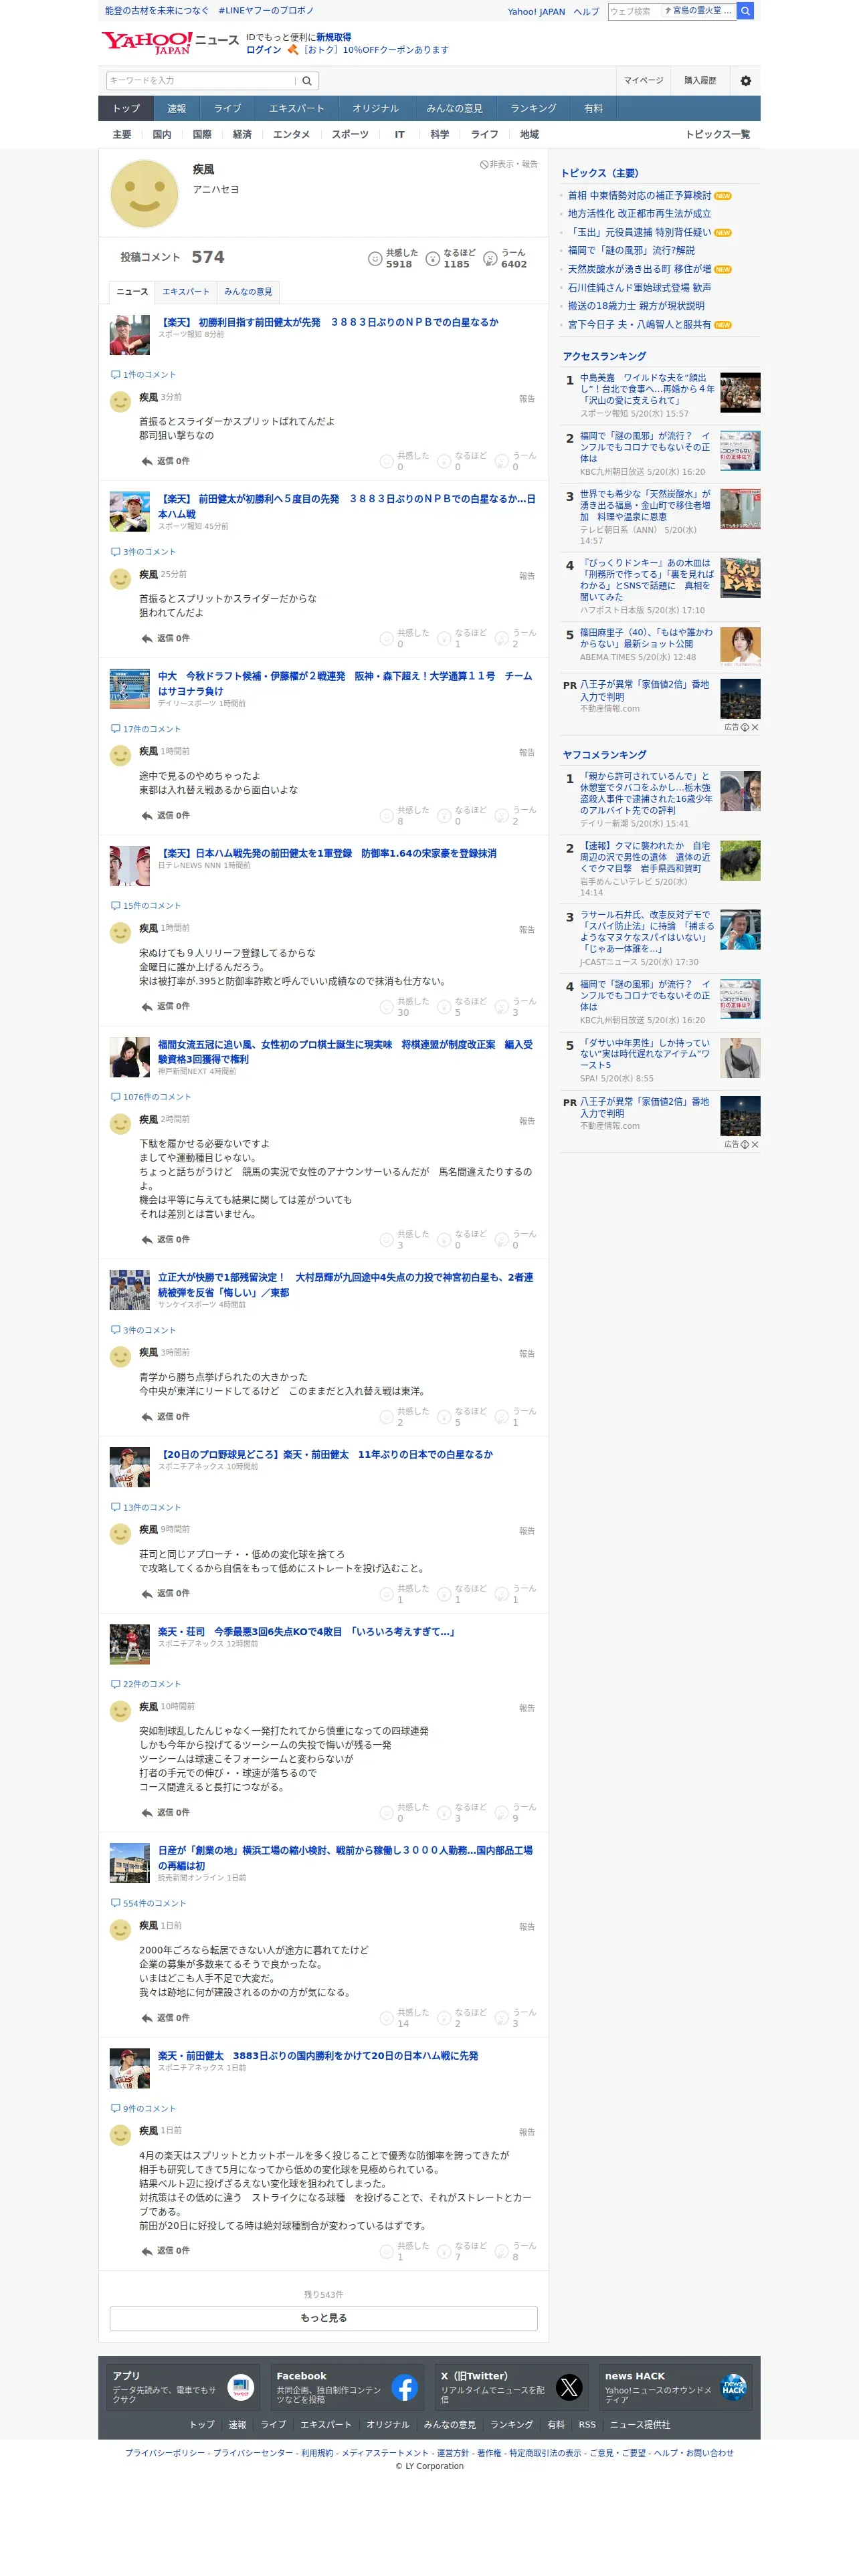This screenshot has height=2576, width=859.
Task: Select the ニュース comment tab under 投稿コメント
Action: tap(132, 292)
